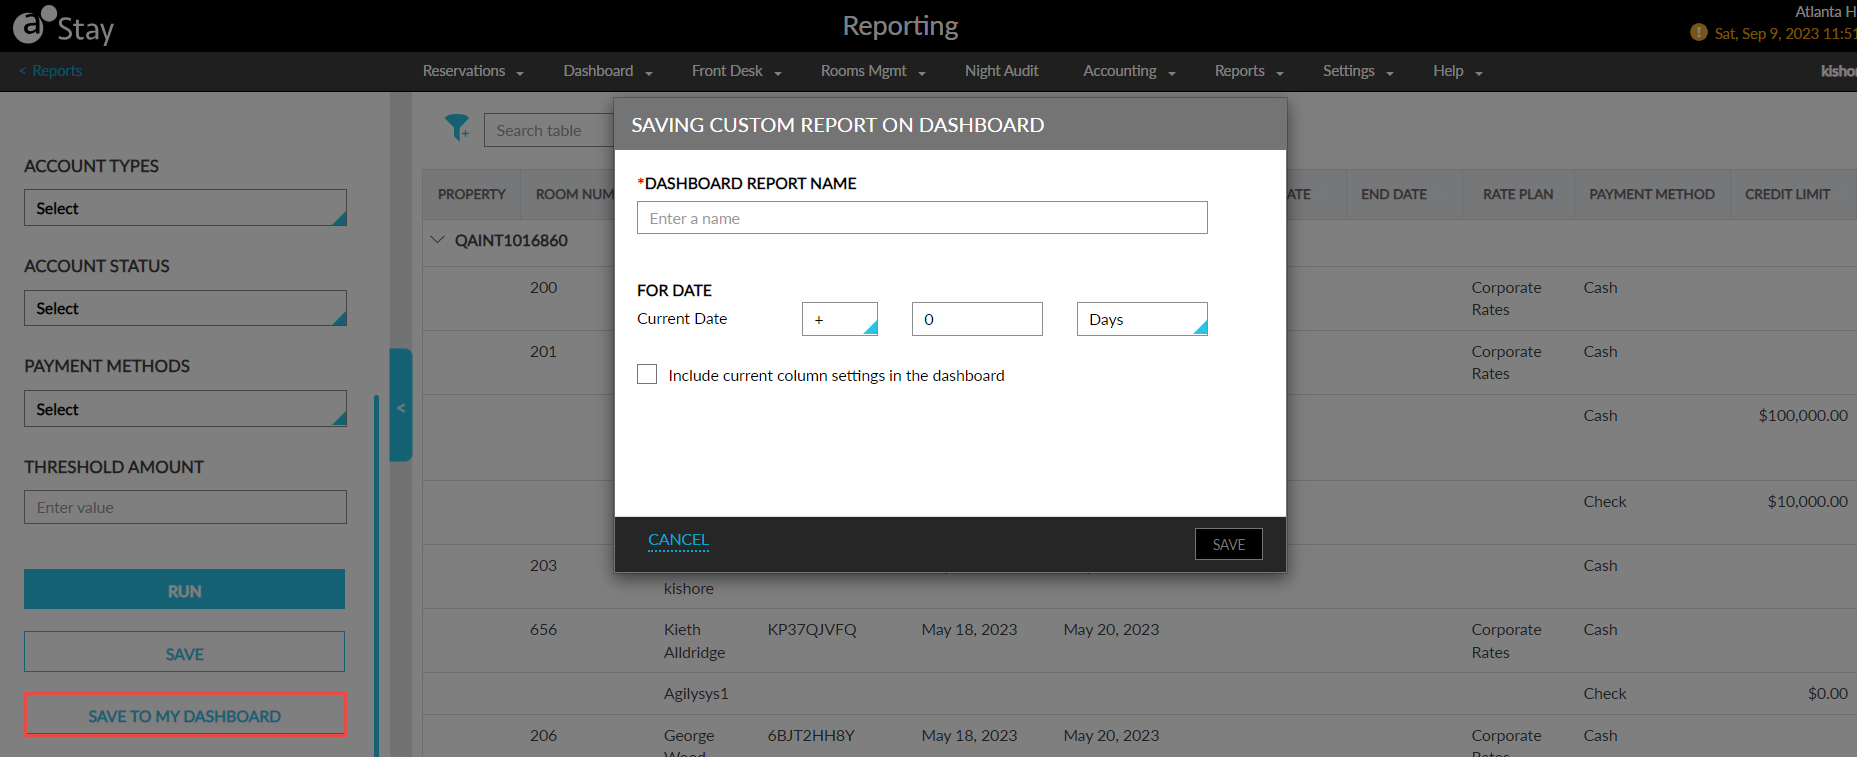The height and width of the screenshot is (757, 1857).
Task: Click CANCEL in the dialog
Action: pos(678,540)
